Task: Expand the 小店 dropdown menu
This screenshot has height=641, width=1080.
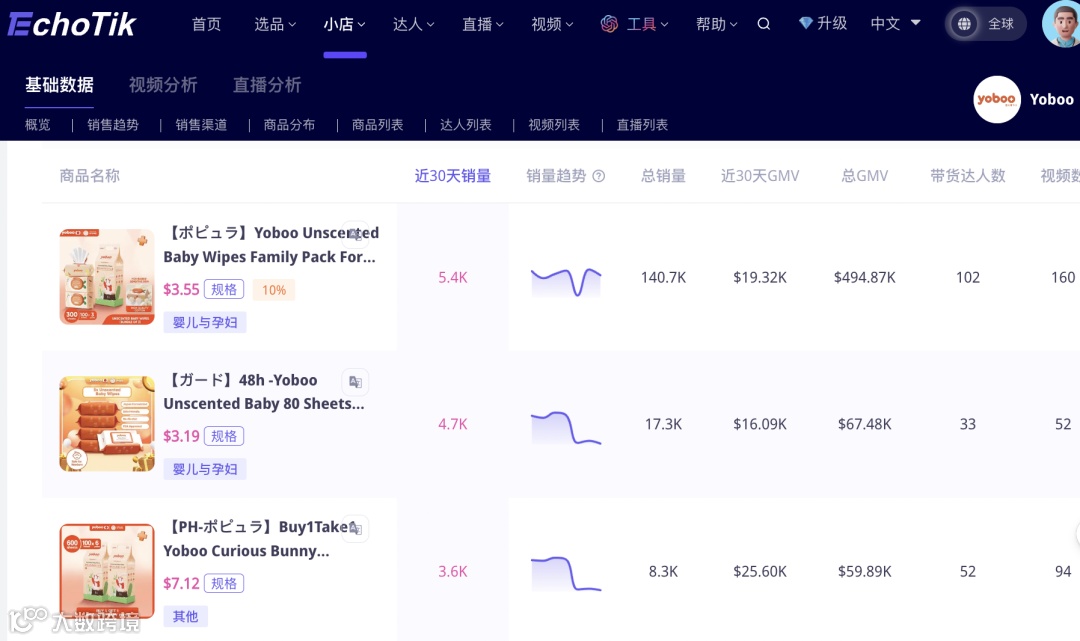Action: click(x=344, y=24)
